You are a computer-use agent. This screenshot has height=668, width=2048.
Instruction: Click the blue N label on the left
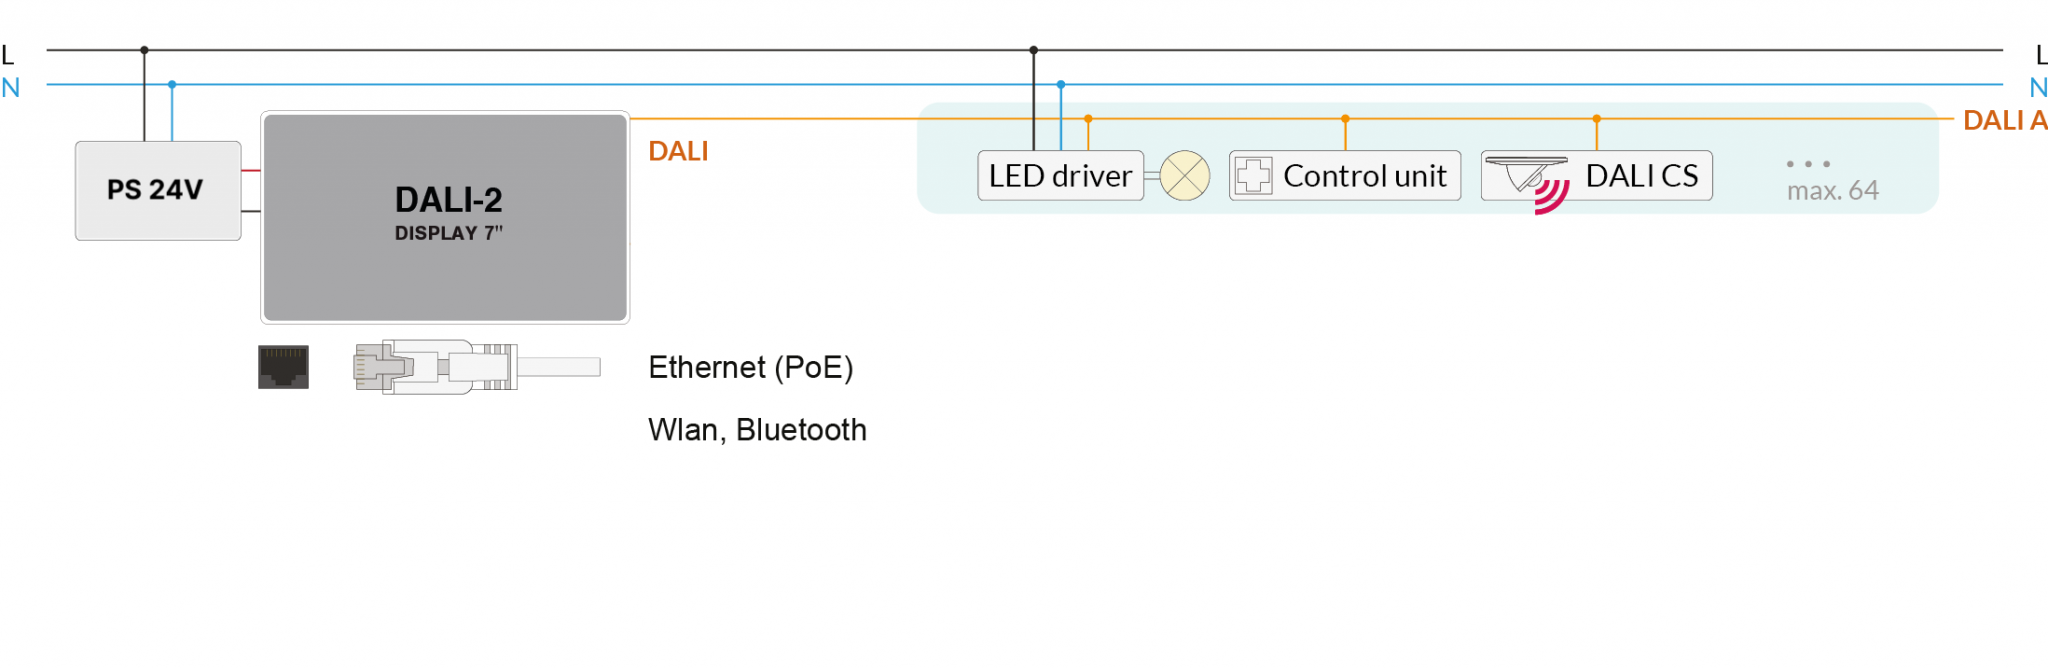tap(11, 88)
